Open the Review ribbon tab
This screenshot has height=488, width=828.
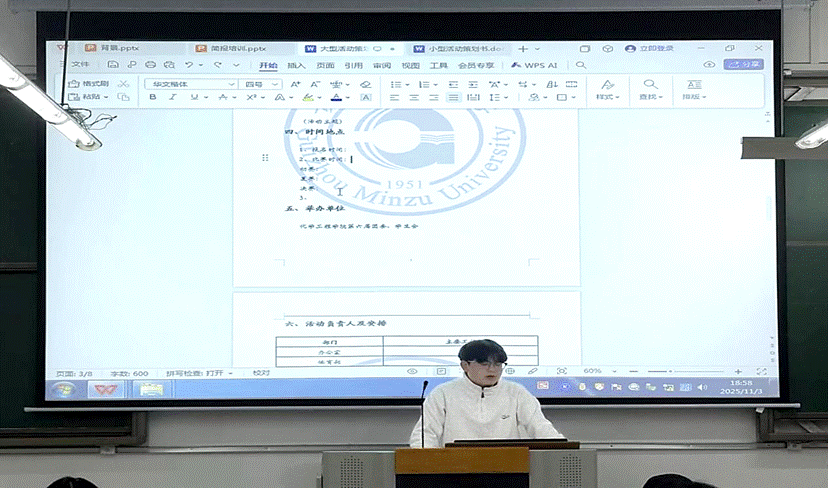[382, 65]
